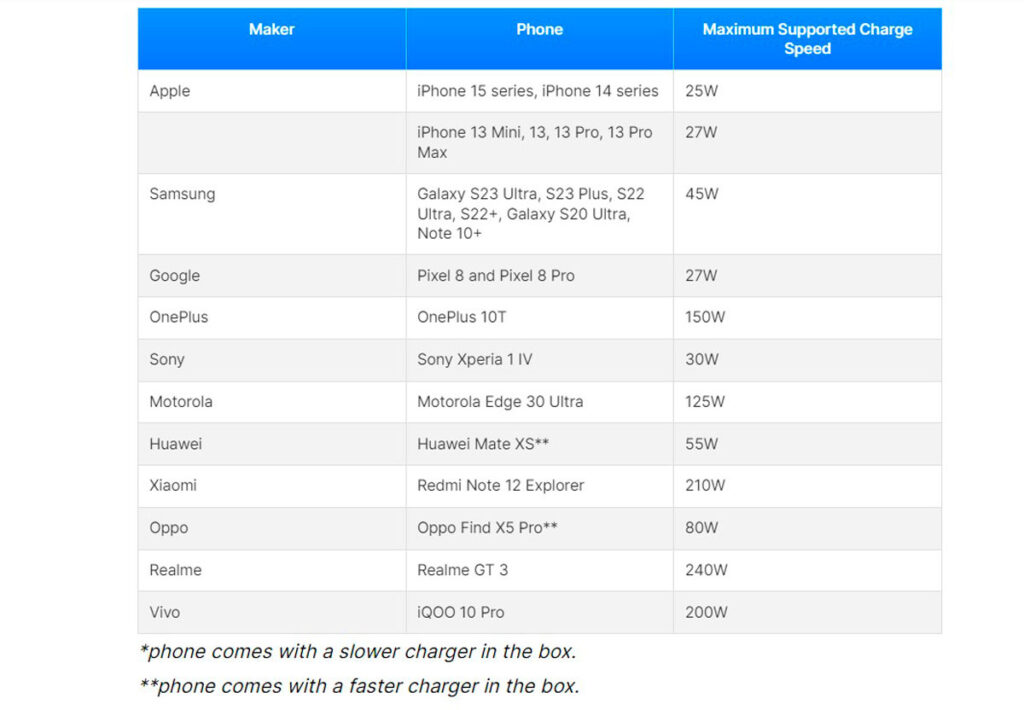Click the Oppo Find X5 Pro cell

(x=487, y=528)
